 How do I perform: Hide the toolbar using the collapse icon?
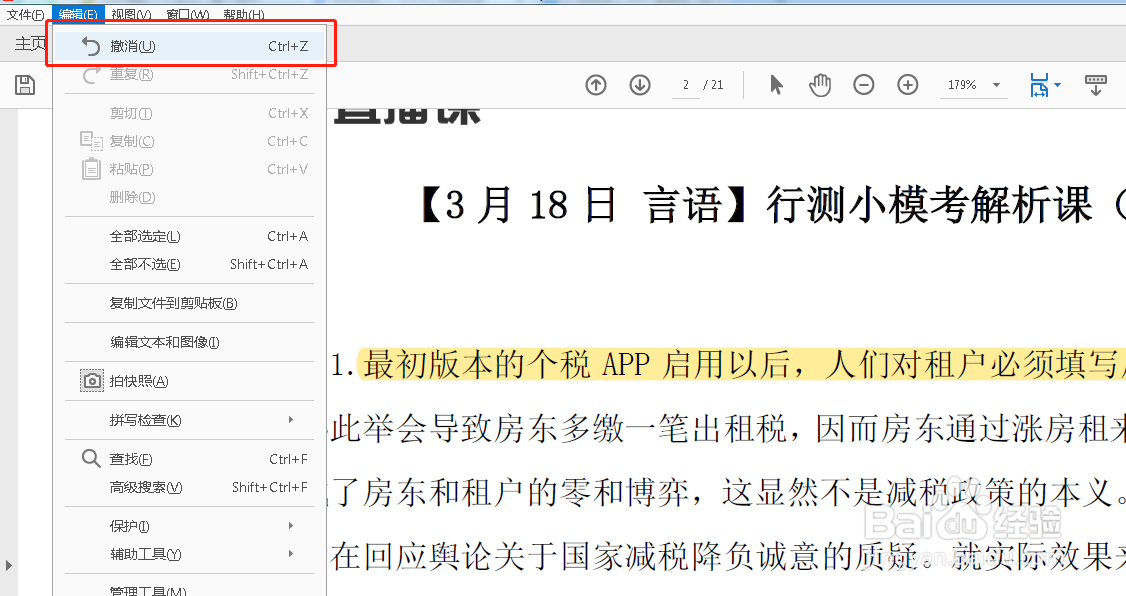[1096, 85]
